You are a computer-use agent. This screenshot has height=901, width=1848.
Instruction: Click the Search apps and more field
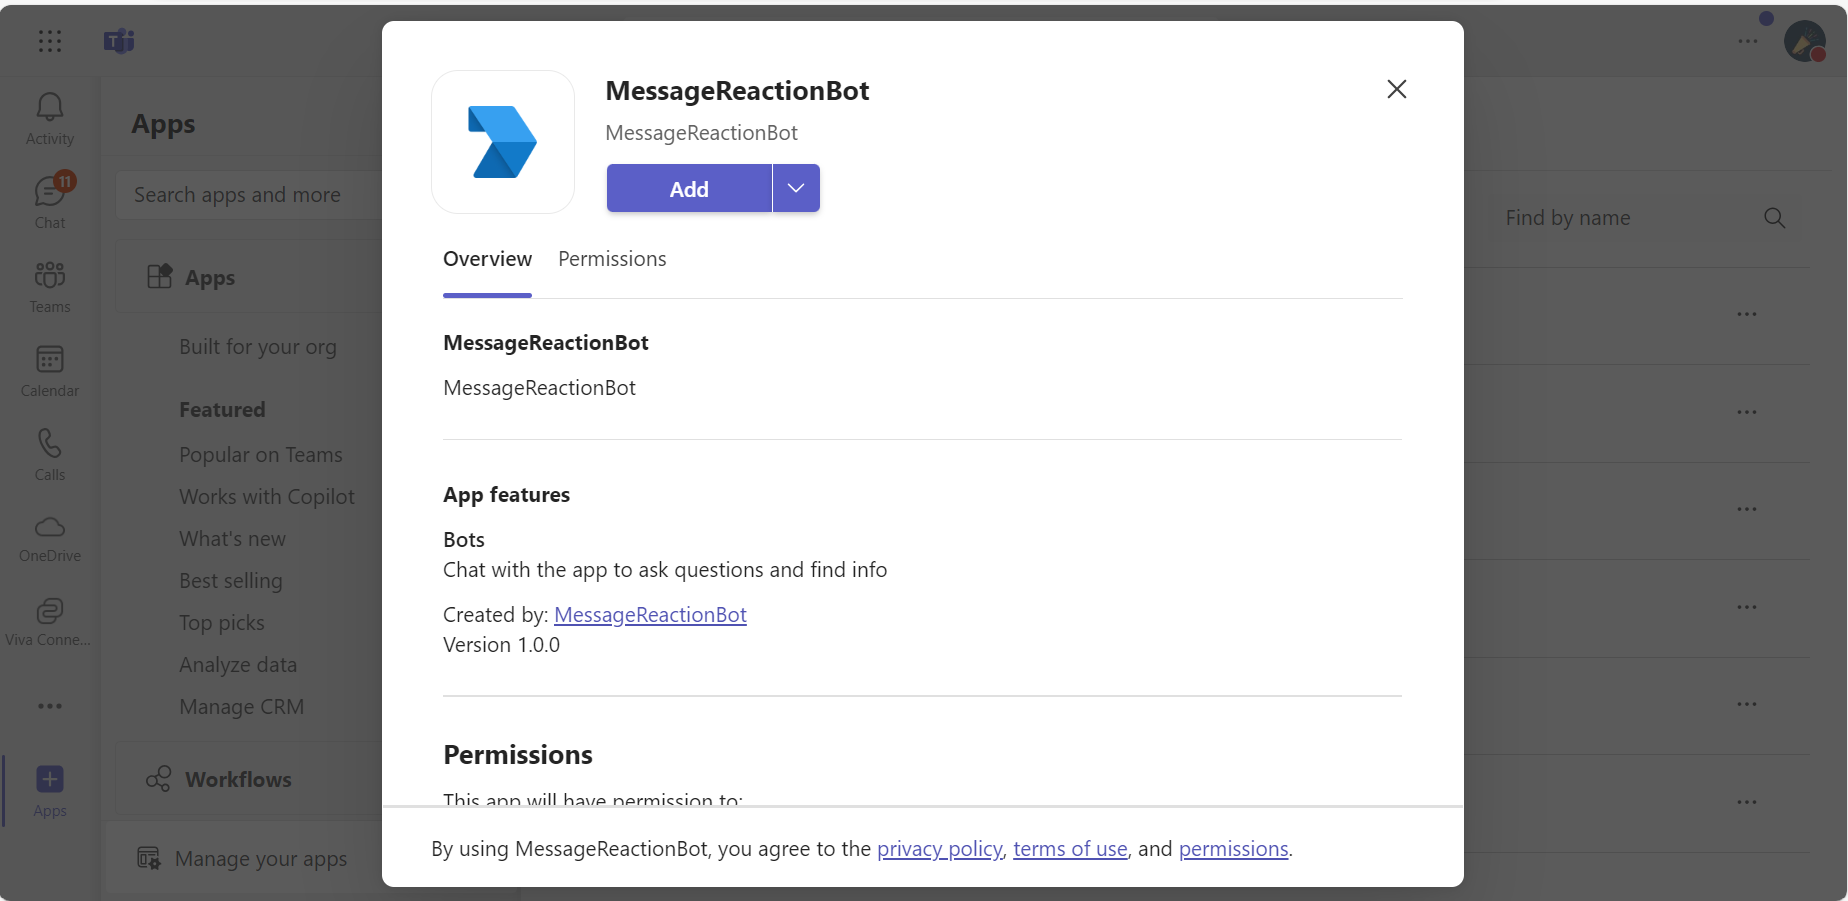pos(250,195)
